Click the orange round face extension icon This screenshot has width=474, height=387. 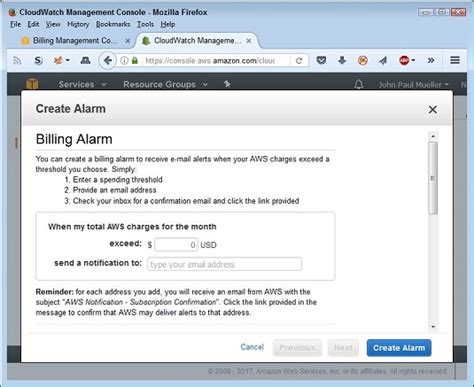click(363, 60)
